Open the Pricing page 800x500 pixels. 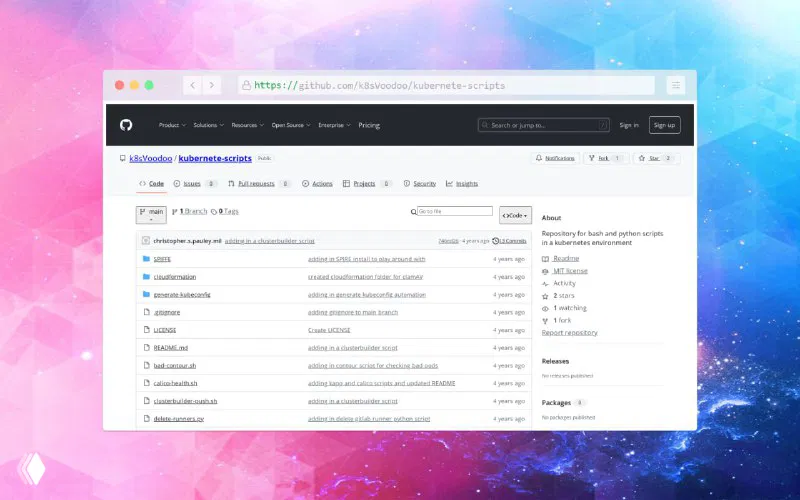click(x=369, y=125)
